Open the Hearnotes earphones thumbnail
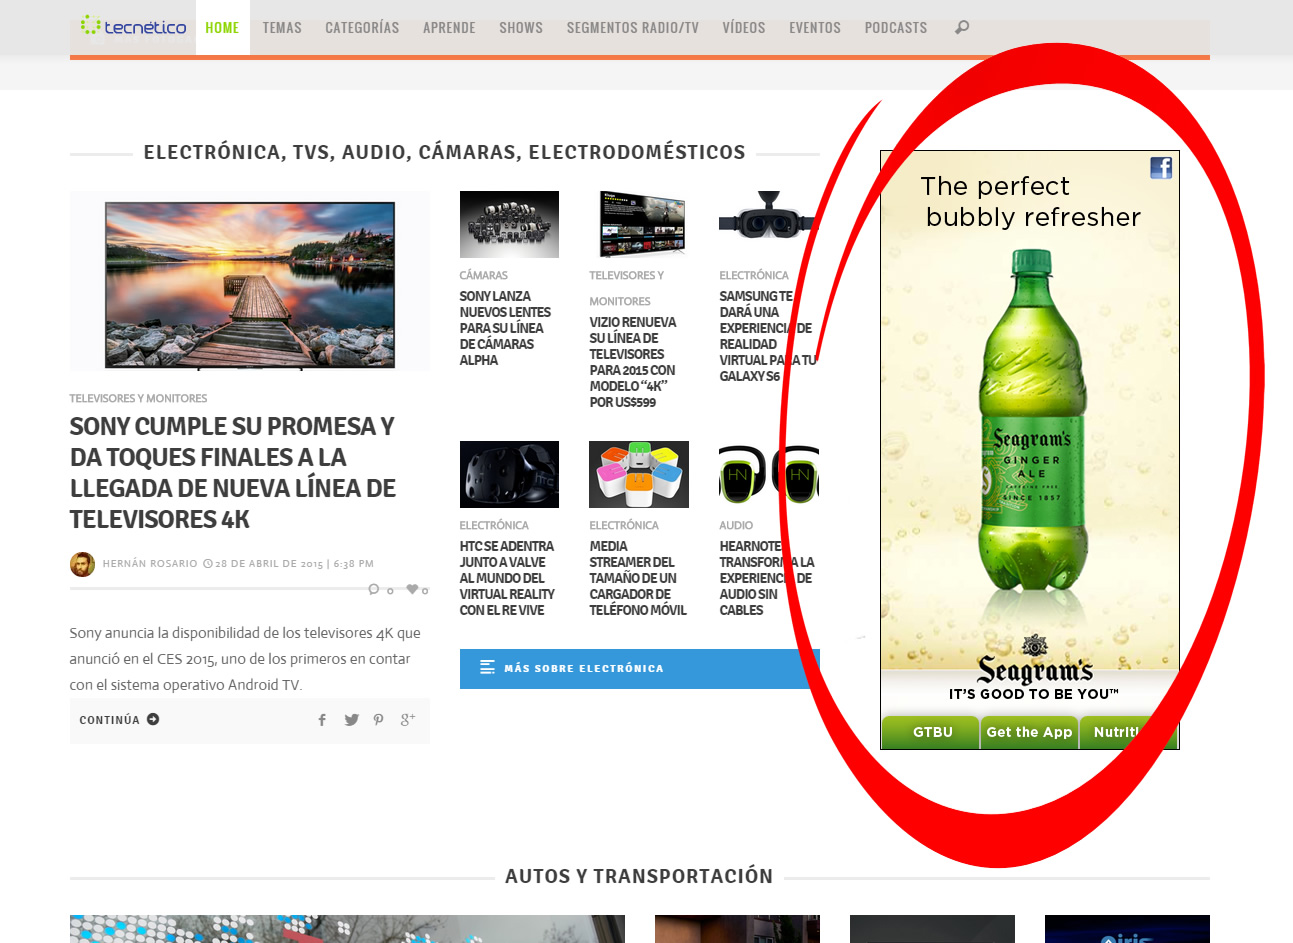The height and width of the screenshot is (943, 1293). [769, 474]
